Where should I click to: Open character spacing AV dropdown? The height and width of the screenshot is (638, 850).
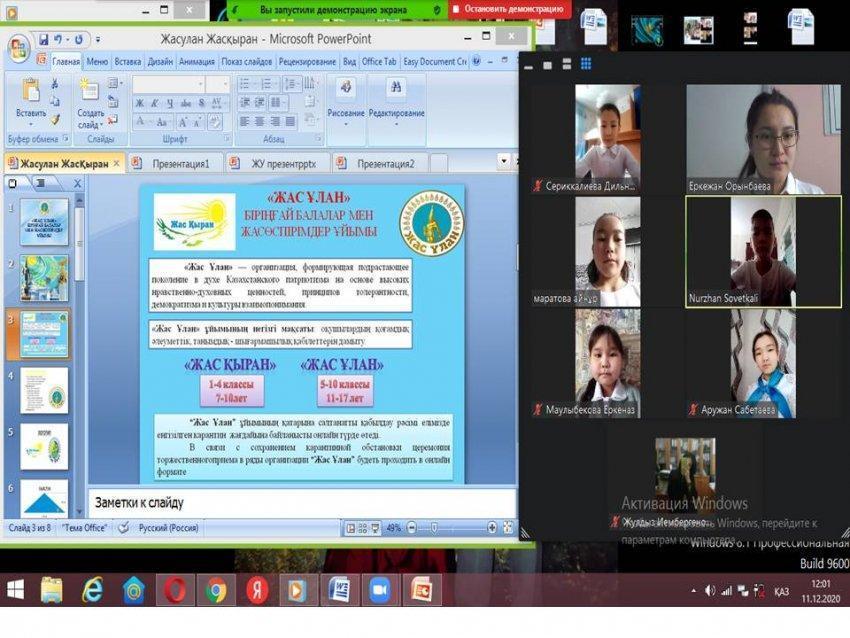pos(217,103)
